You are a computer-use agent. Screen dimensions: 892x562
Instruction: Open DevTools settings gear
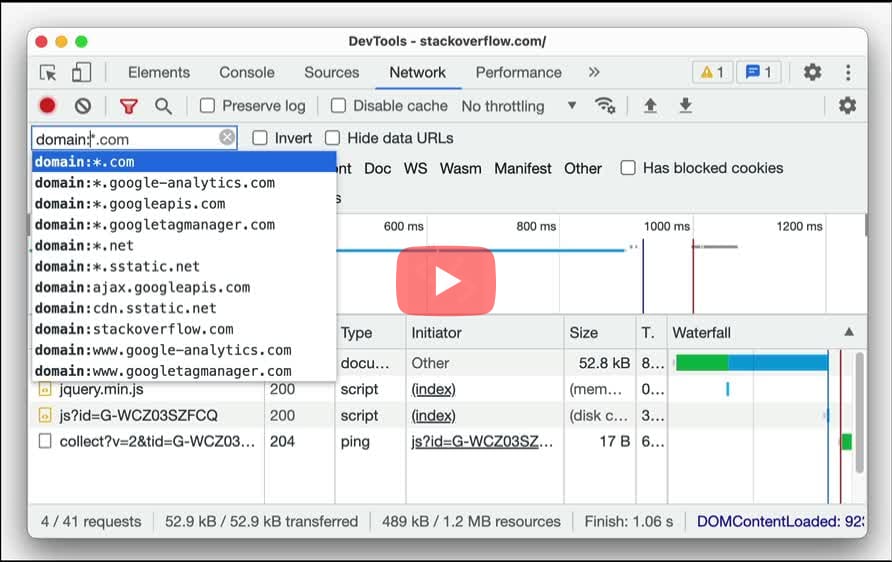point(812,72)
